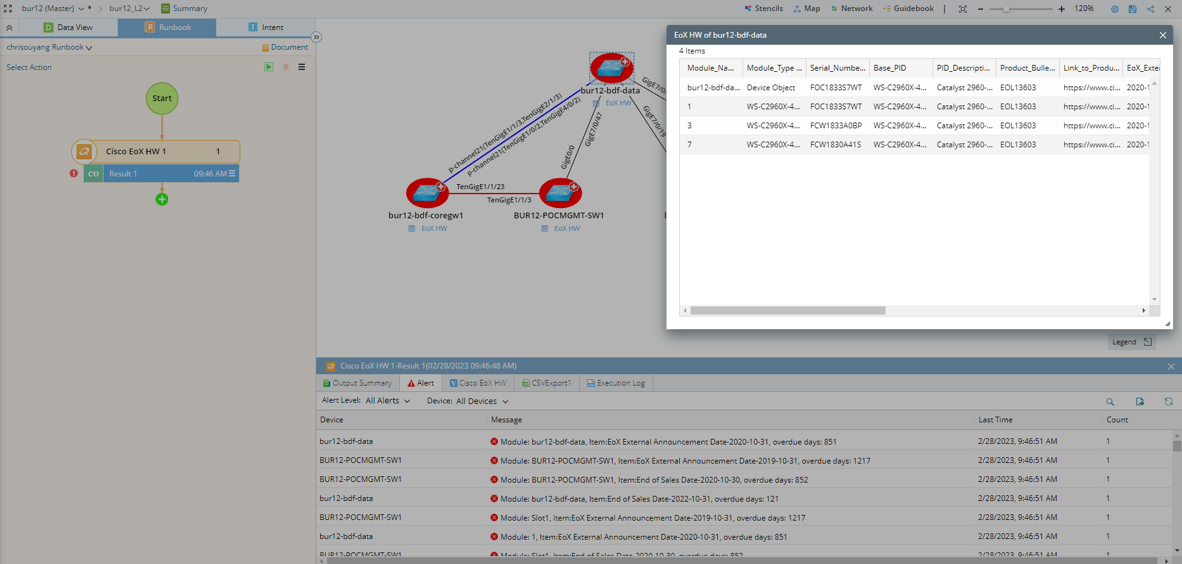Open the Document link

coord(285,47)
